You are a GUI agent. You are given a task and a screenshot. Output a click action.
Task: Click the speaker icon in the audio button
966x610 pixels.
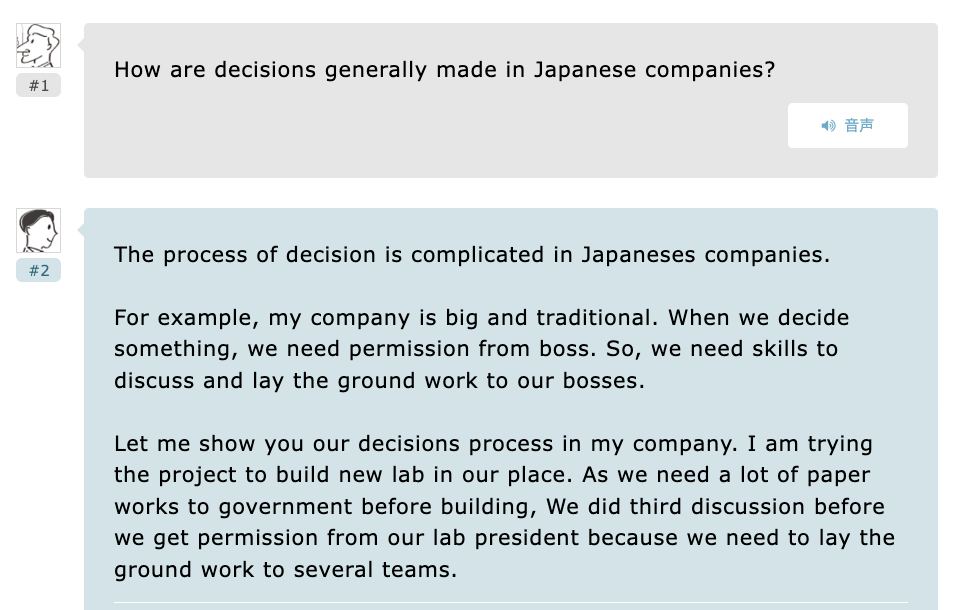tap(828, 126)
